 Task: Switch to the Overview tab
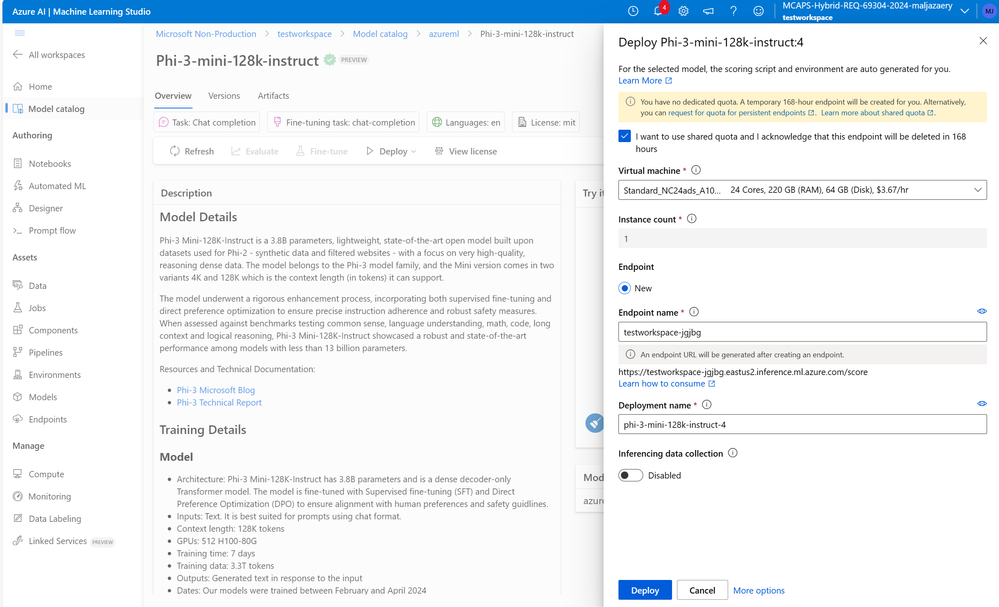coord(173,96)
